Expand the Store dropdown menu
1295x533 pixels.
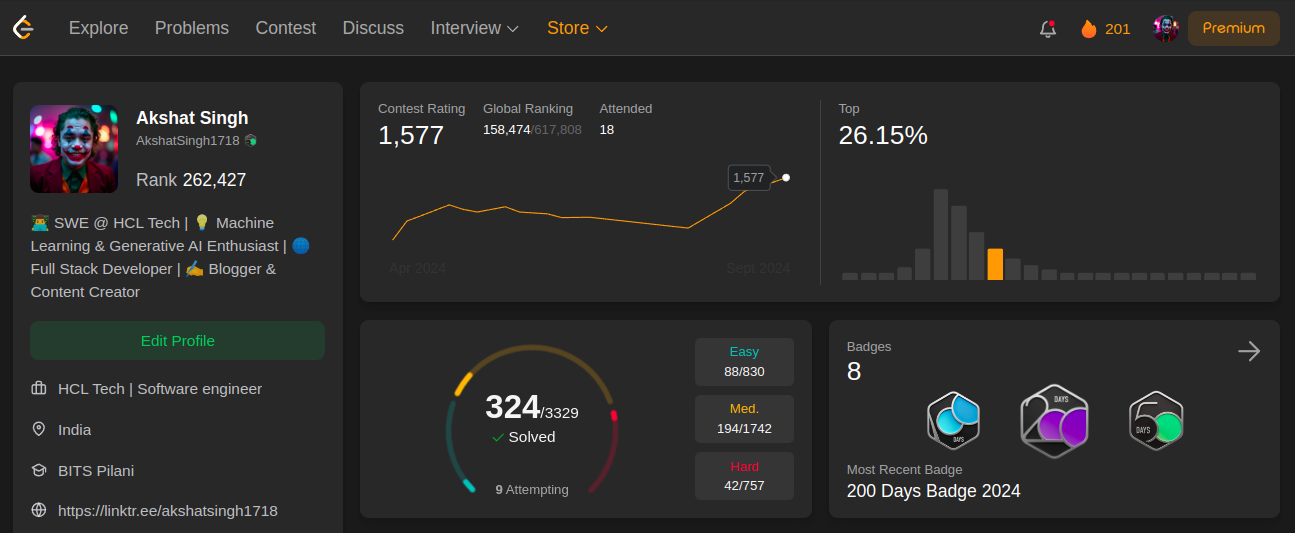[x=577, y=28]
